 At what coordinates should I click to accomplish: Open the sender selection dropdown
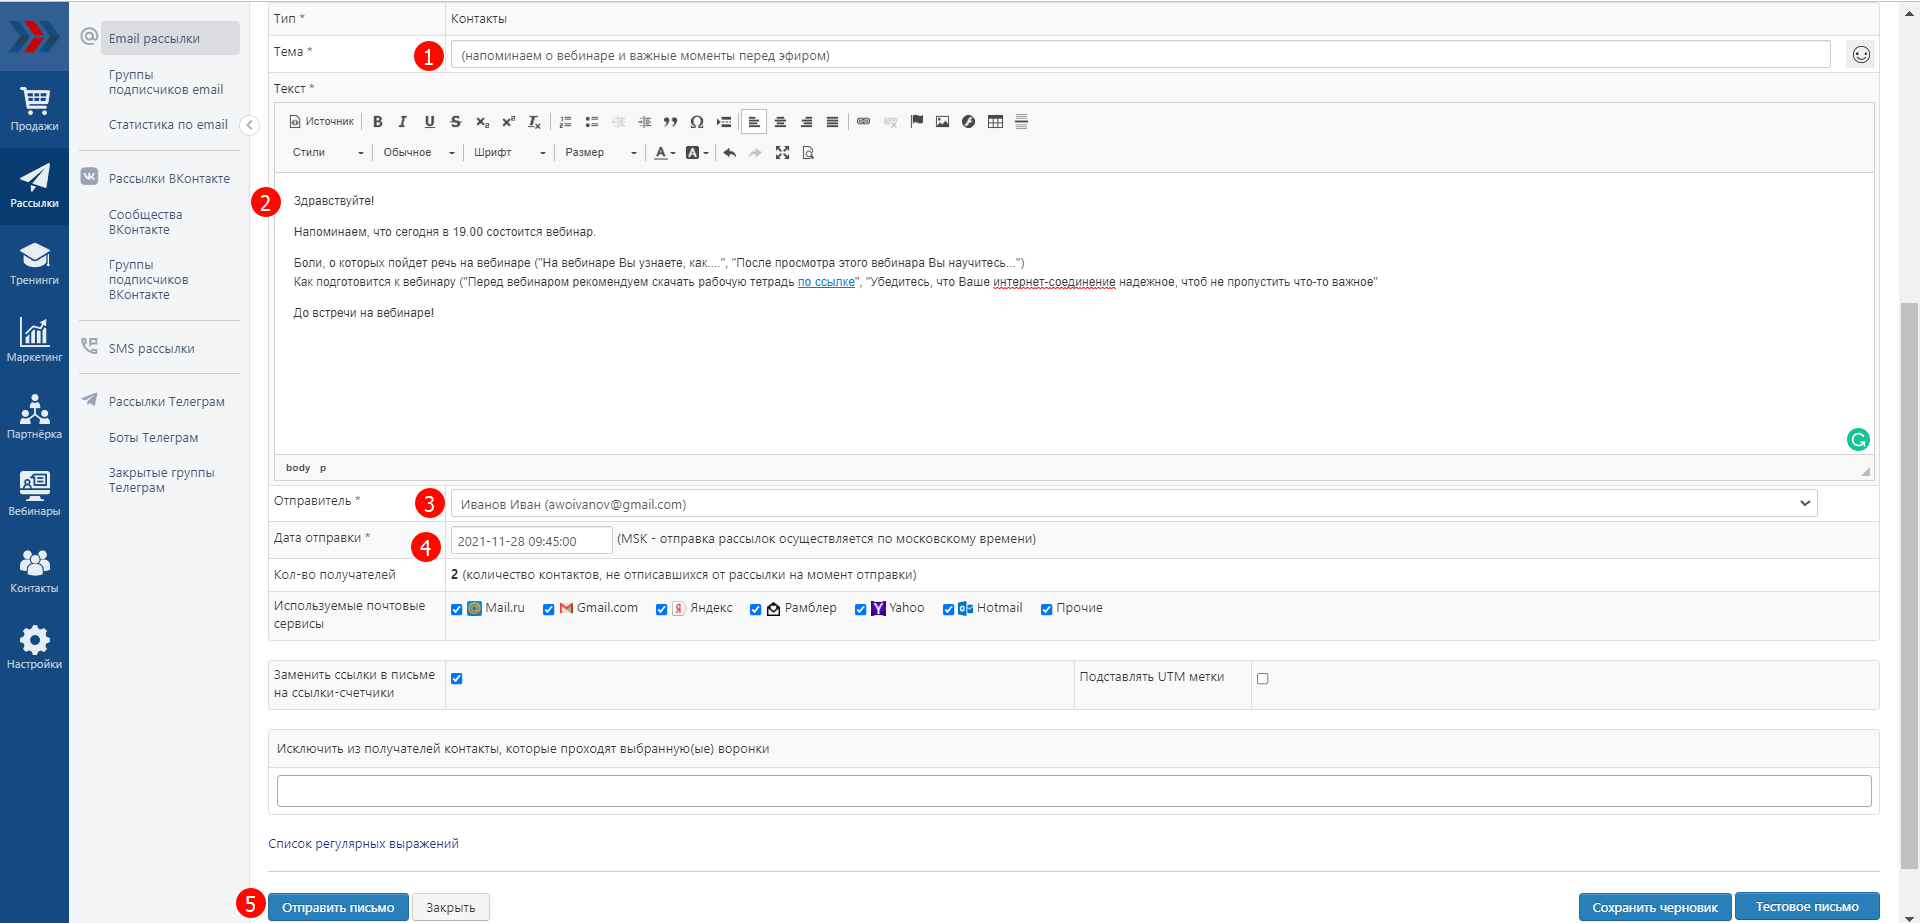point(1133,504)
